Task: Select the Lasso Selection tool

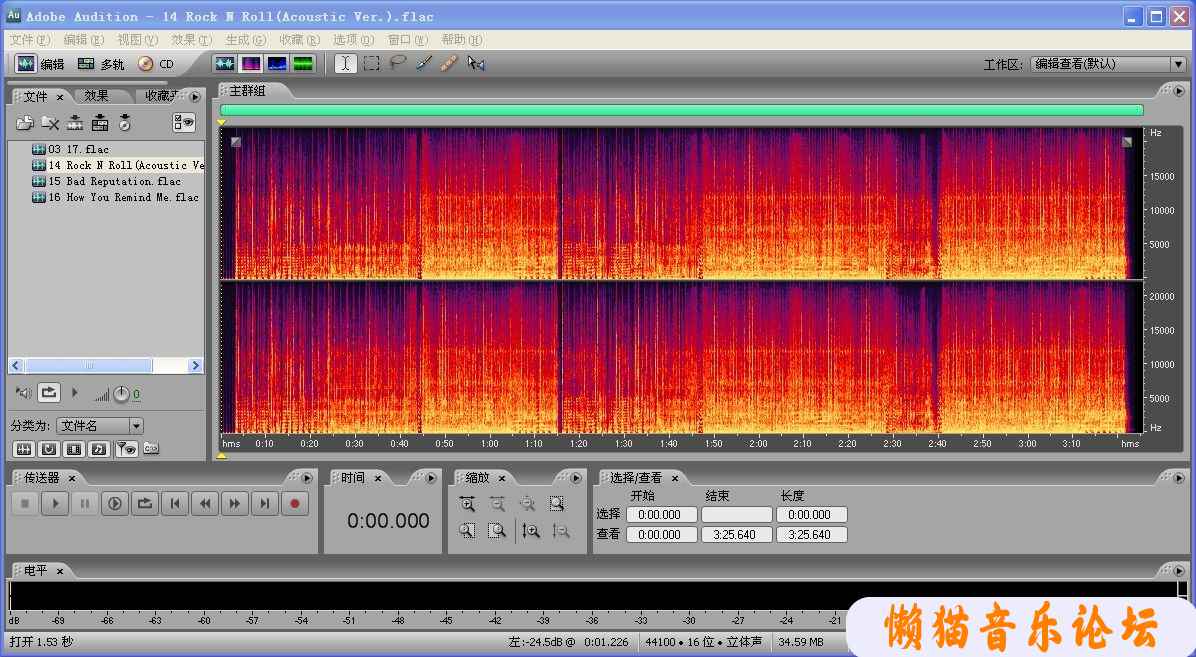Action: point(397,63)
